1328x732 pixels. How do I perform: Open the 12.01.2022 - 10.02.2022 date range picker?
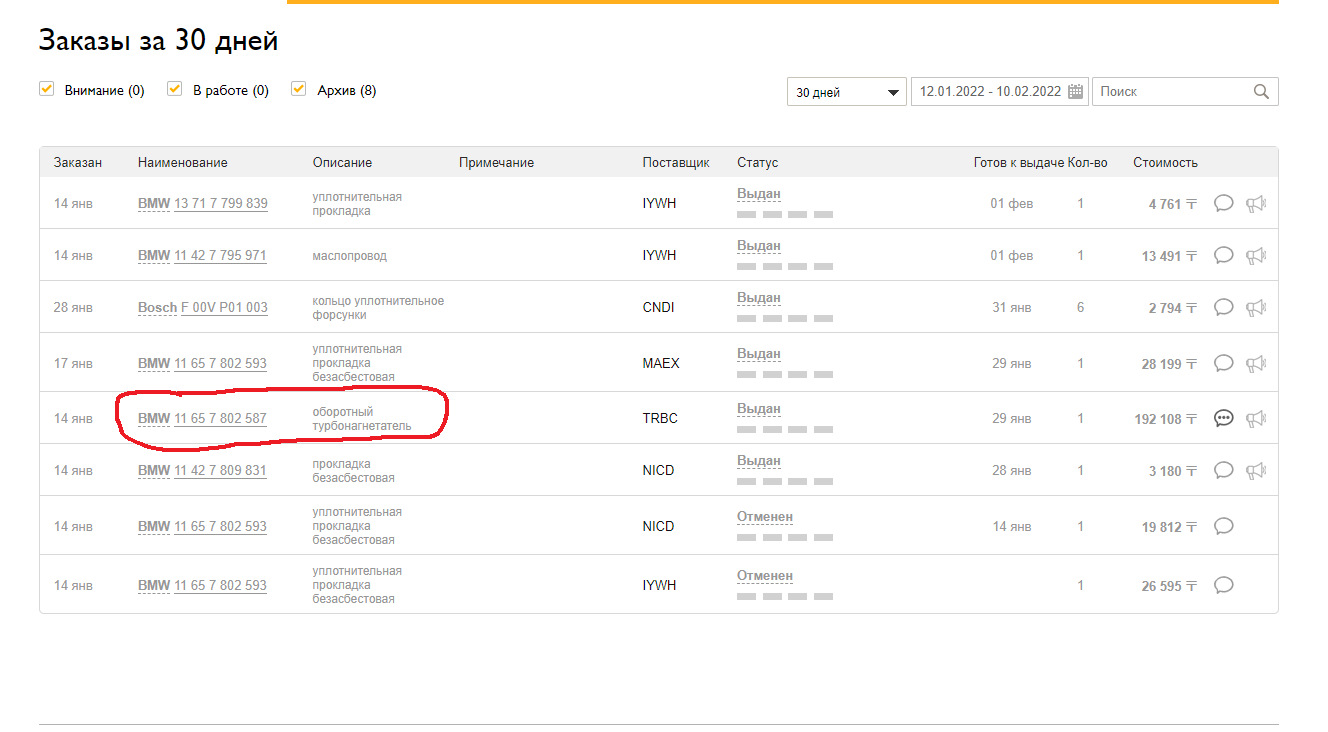click(x=990, y=91)
